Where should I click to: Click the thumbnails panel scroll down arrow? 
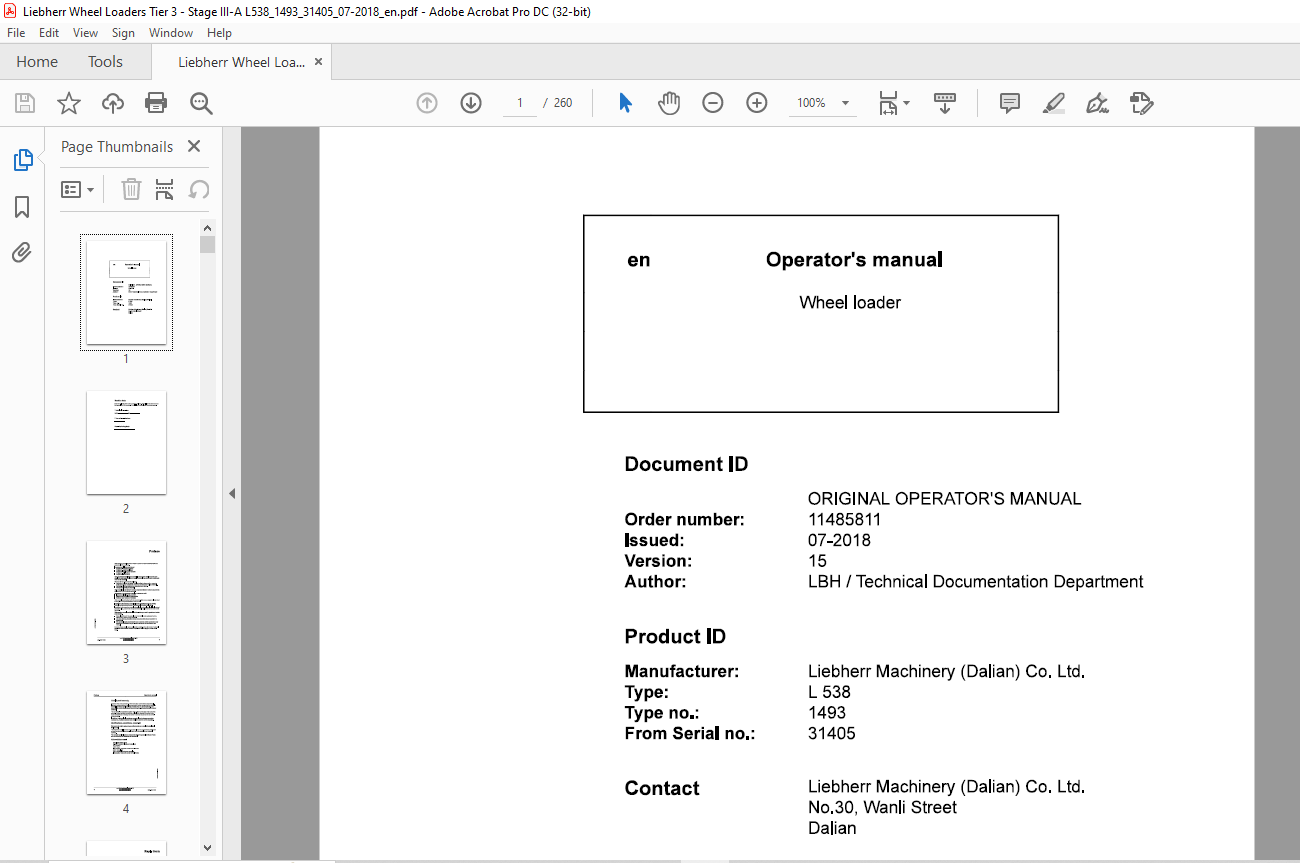point(207,848)
